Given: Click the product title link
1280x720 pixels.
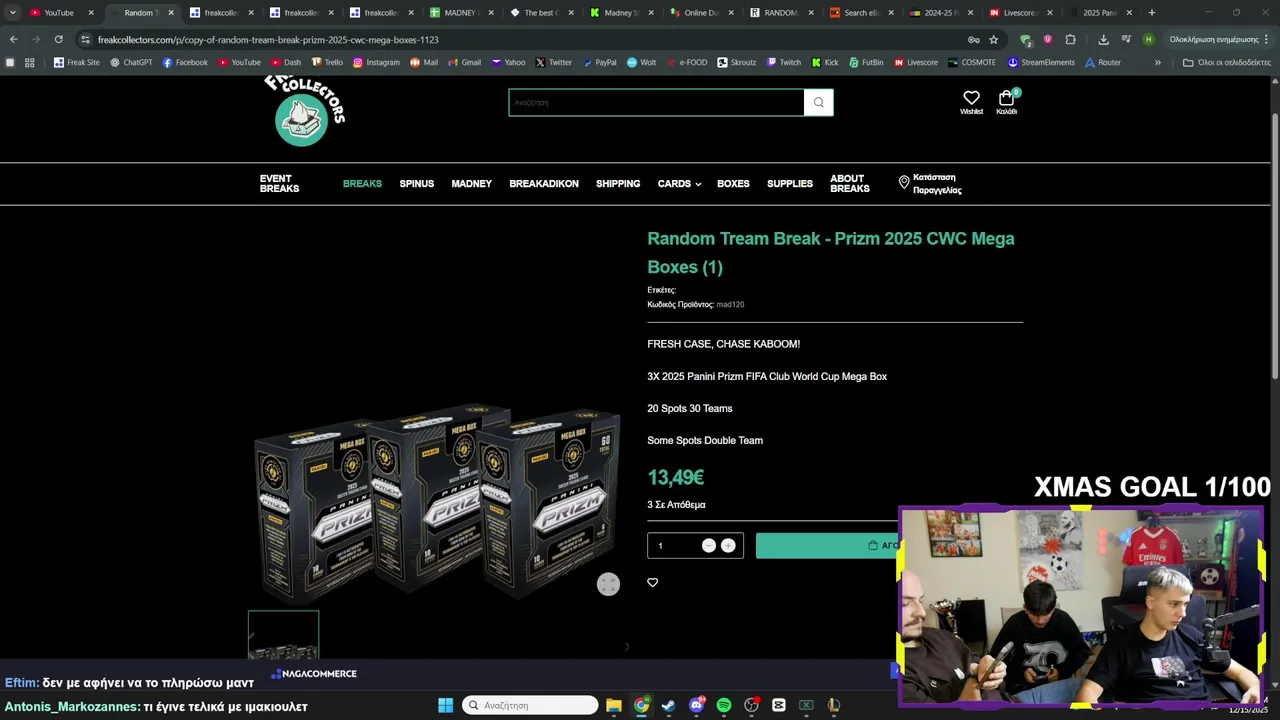Looking at the screenshot, I should [x=831, y=253].
